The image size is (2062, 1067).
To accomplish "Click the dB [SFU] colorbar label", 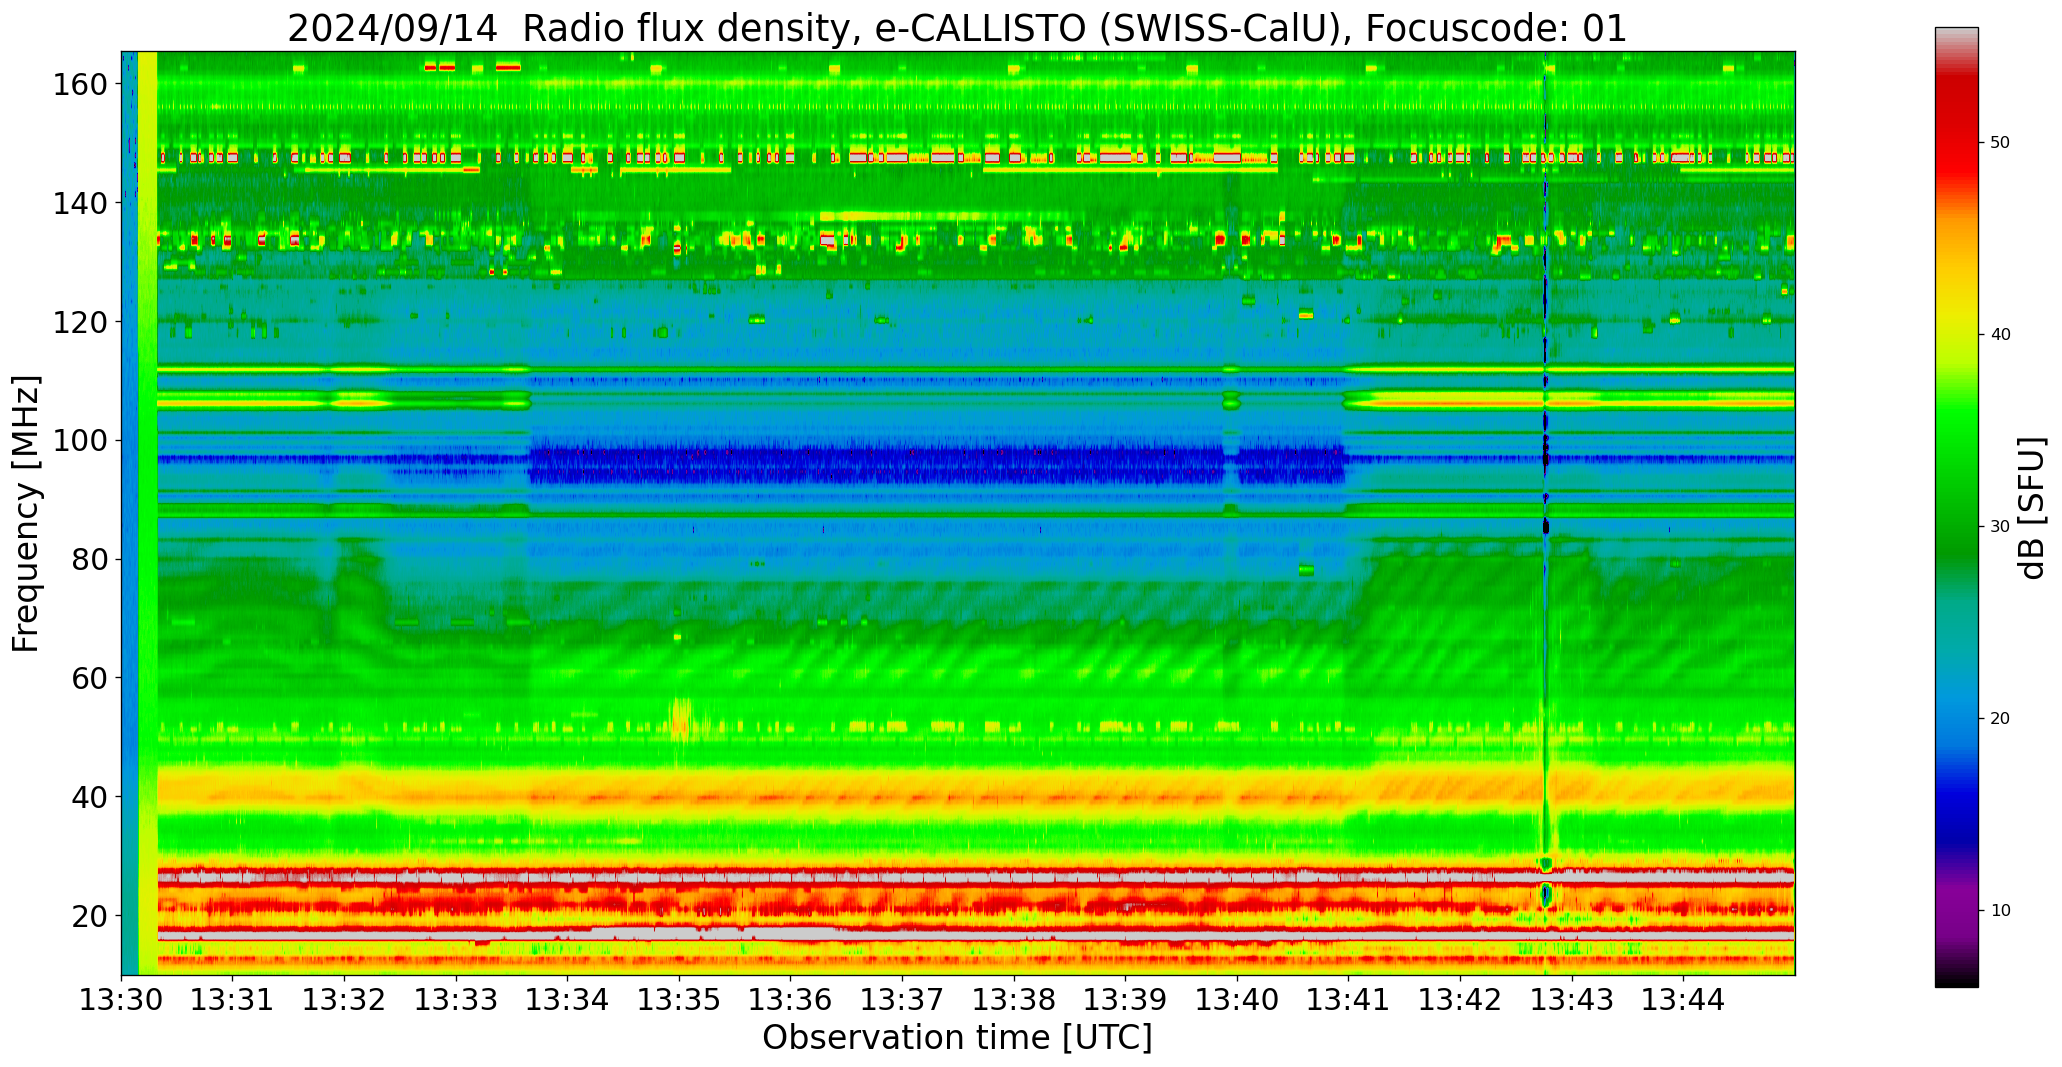I will (2031, 508).
